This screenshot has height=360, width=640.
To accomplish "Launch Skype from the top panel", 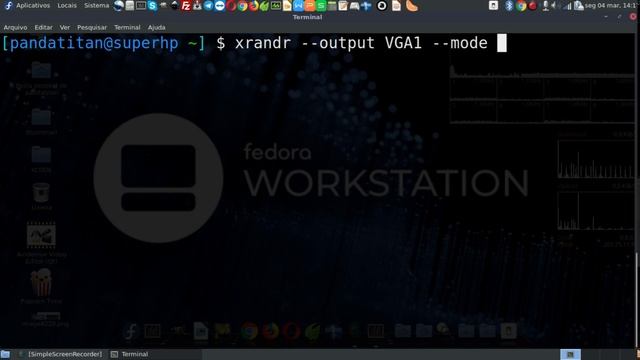I will [x=152, y=6].
